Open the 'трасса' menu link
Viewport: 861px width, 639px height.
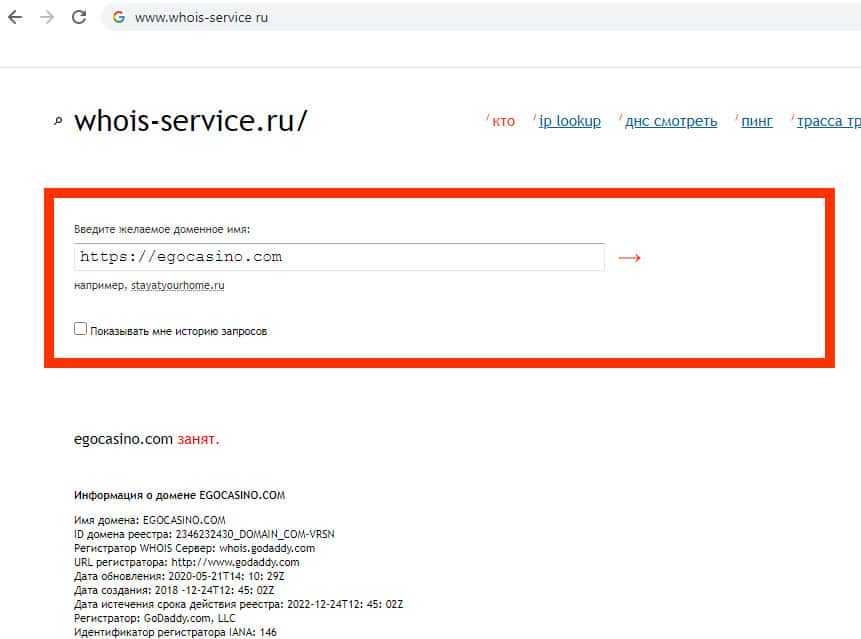[829, 121]
